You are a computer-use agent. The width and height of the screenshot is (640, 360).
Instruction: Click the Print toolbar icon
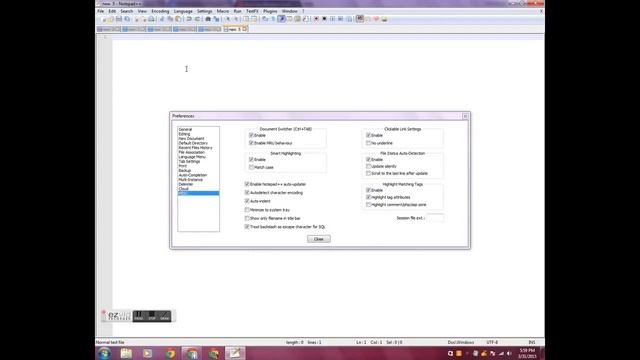tap(151, 19)
